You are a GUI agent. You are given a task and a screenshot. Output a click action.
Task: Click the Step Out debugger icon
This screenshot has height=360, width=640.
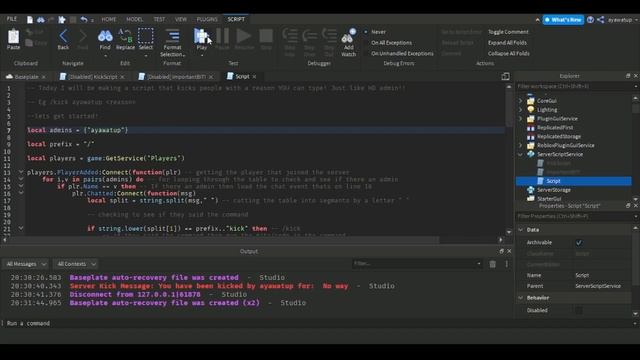[329, 37]
